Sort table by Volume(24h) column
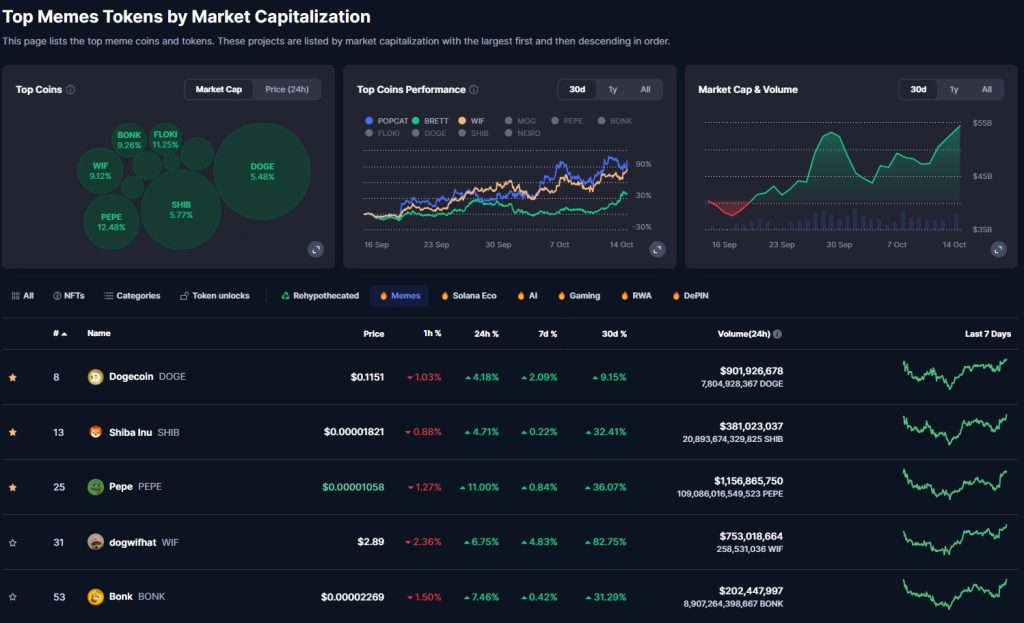This screenshot has width=1024, height=623. (743, 334)
